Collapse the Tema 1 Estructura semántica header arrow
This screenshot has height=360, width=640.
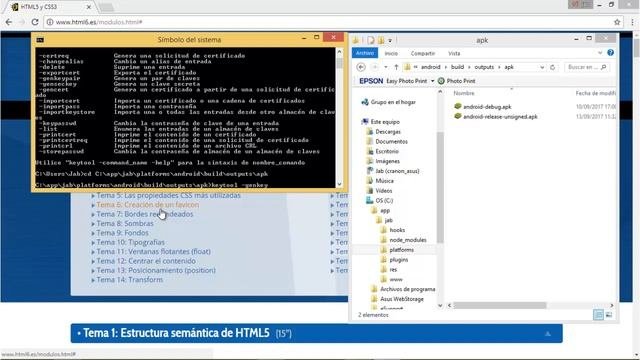[x=548, y=334]
